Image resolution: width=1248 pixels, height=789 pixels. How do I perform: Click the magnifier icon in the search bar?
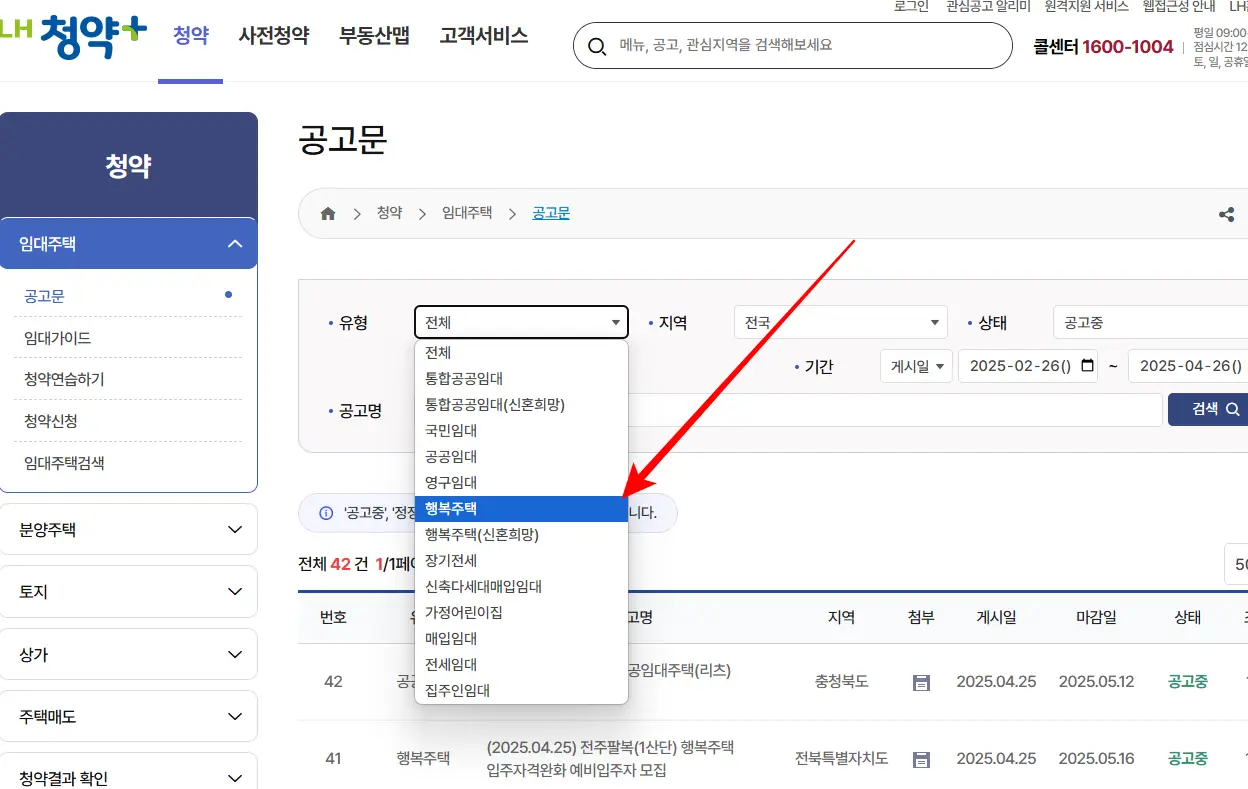[x=597, y=45]
